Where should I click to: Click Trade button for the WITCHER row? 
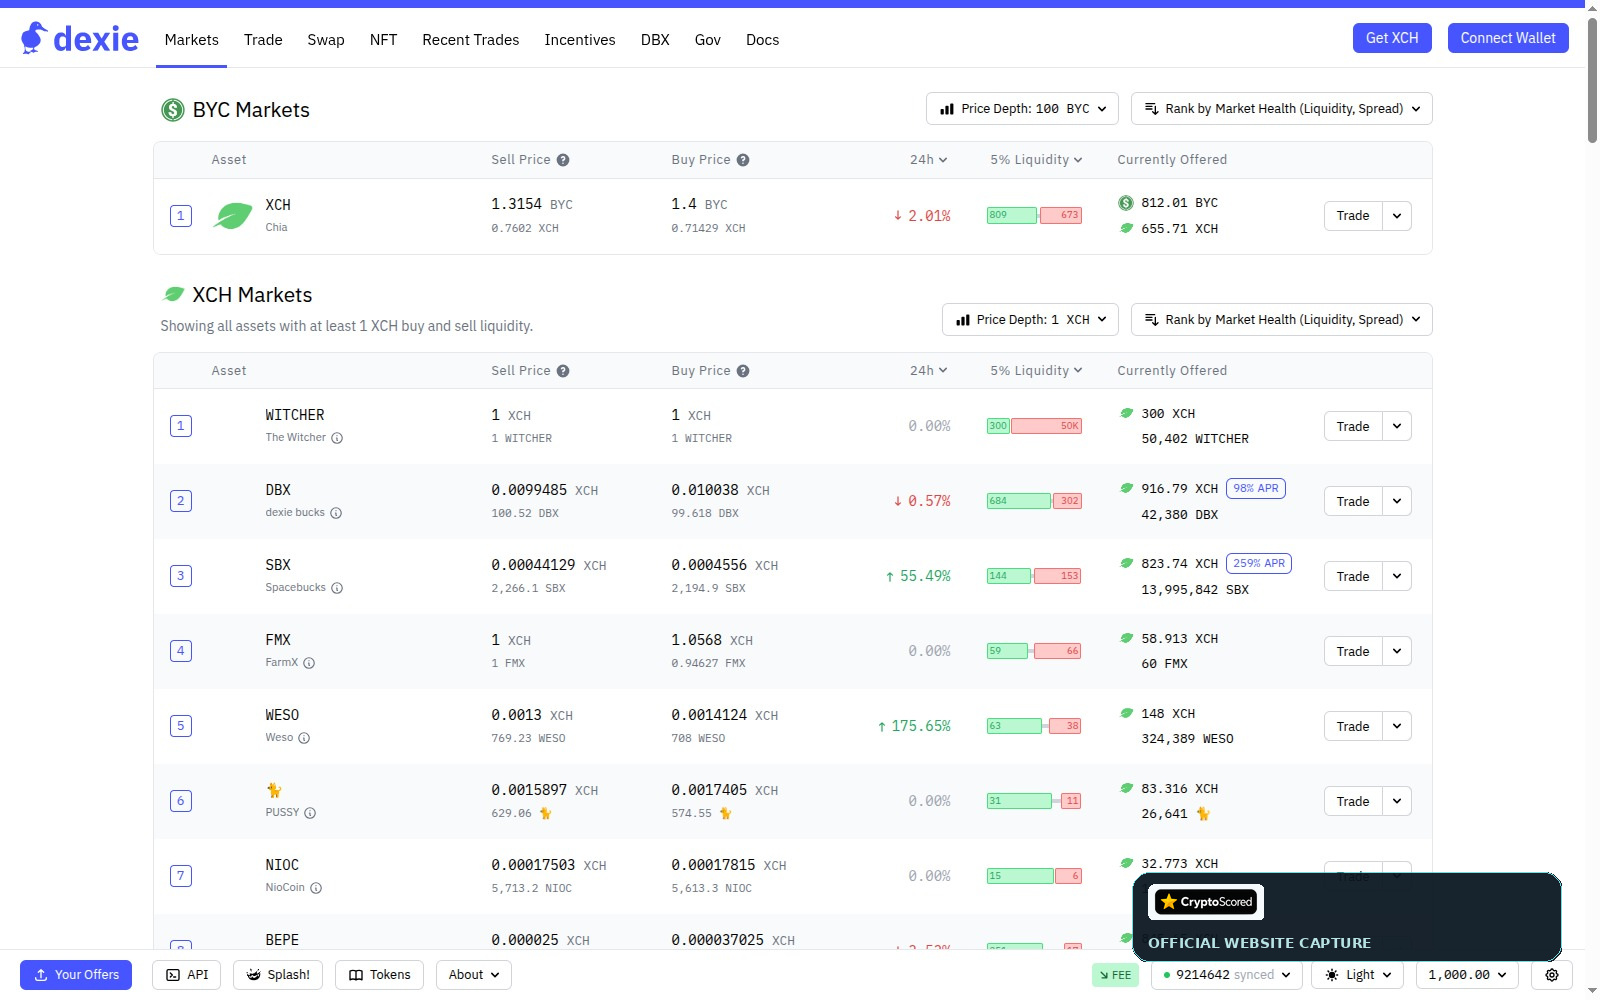(1353, 426)
